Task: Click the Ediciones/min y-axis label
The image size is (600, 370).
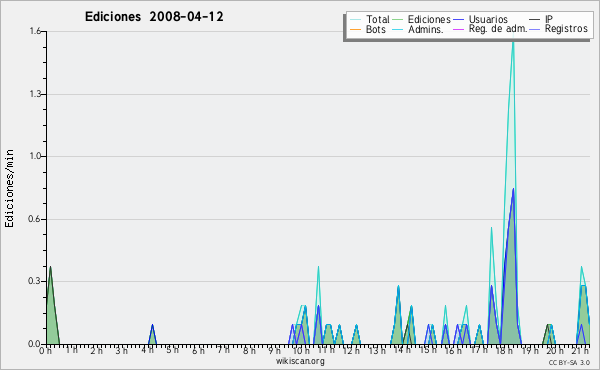Action: [9, 188]
